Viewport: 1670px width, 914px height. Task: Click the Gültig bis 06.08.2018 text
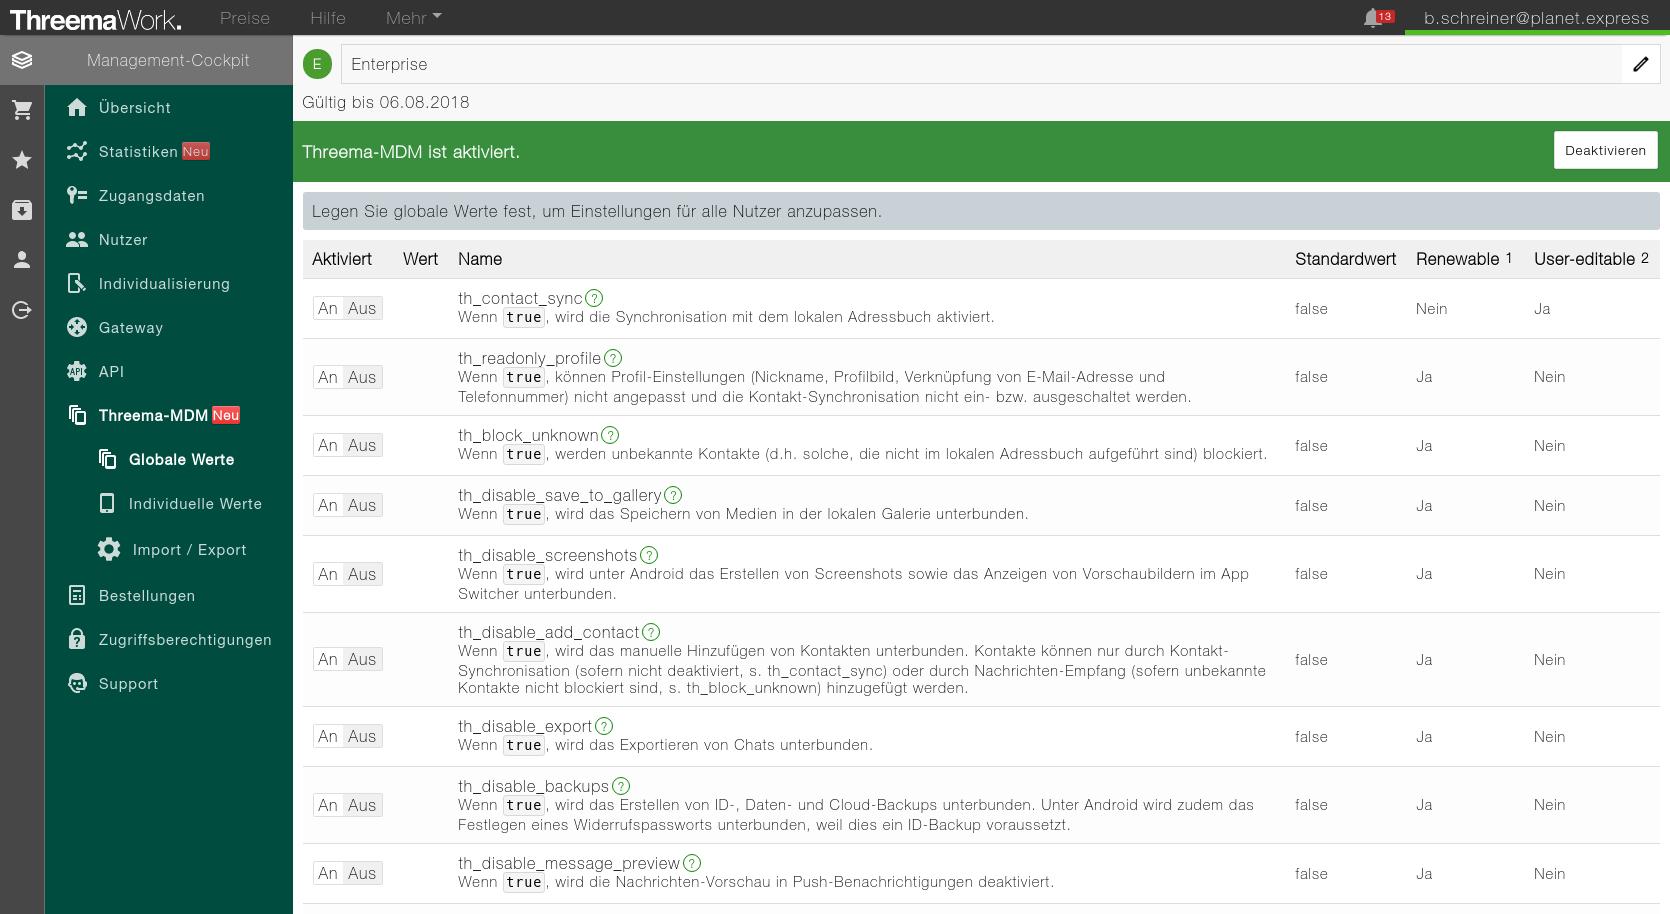(x=386, y=102)
